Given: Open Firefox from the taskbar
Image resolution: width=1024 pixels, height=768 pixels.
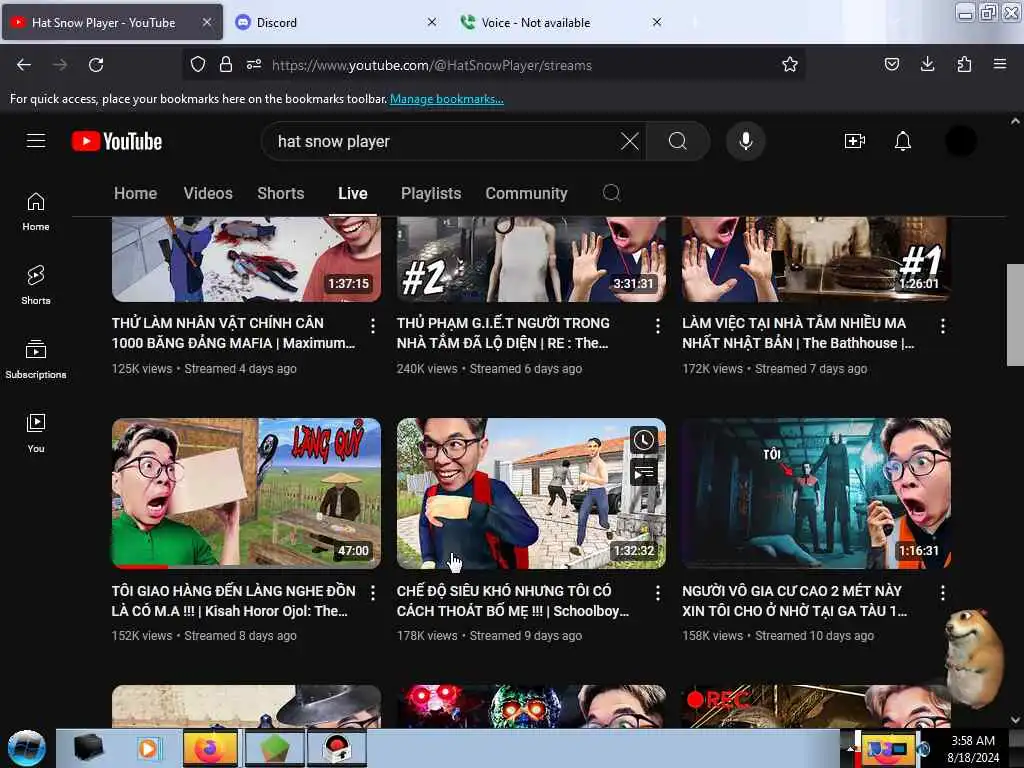Looking at the screenshot, I should click(x=210, y=748).
